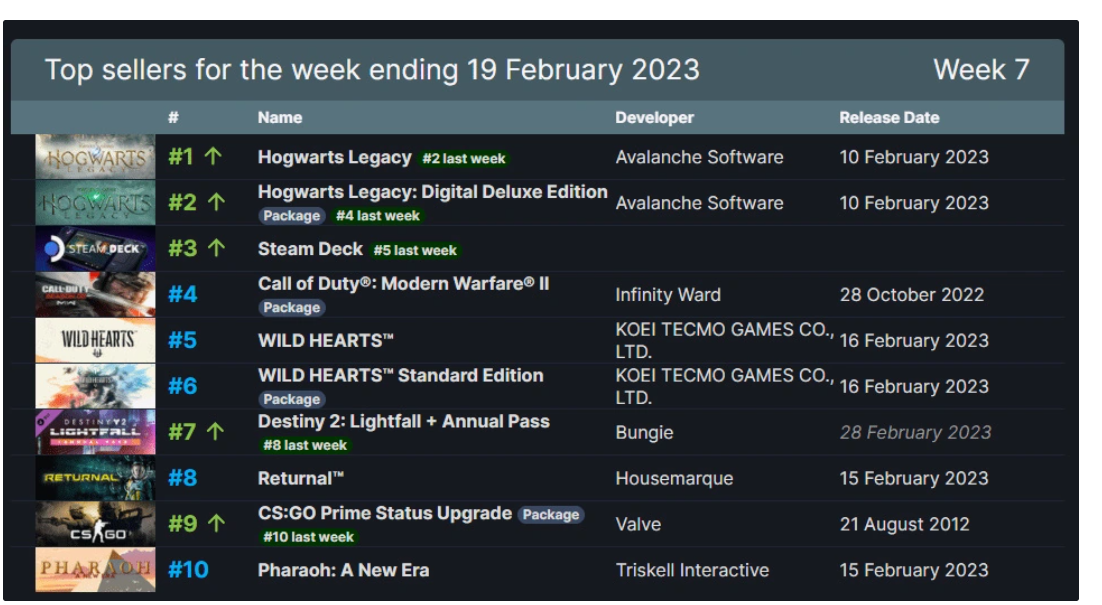Click the '#10 last week' badge
The height and width of the screenshot is (605, 1102).
tap(309, 537)
